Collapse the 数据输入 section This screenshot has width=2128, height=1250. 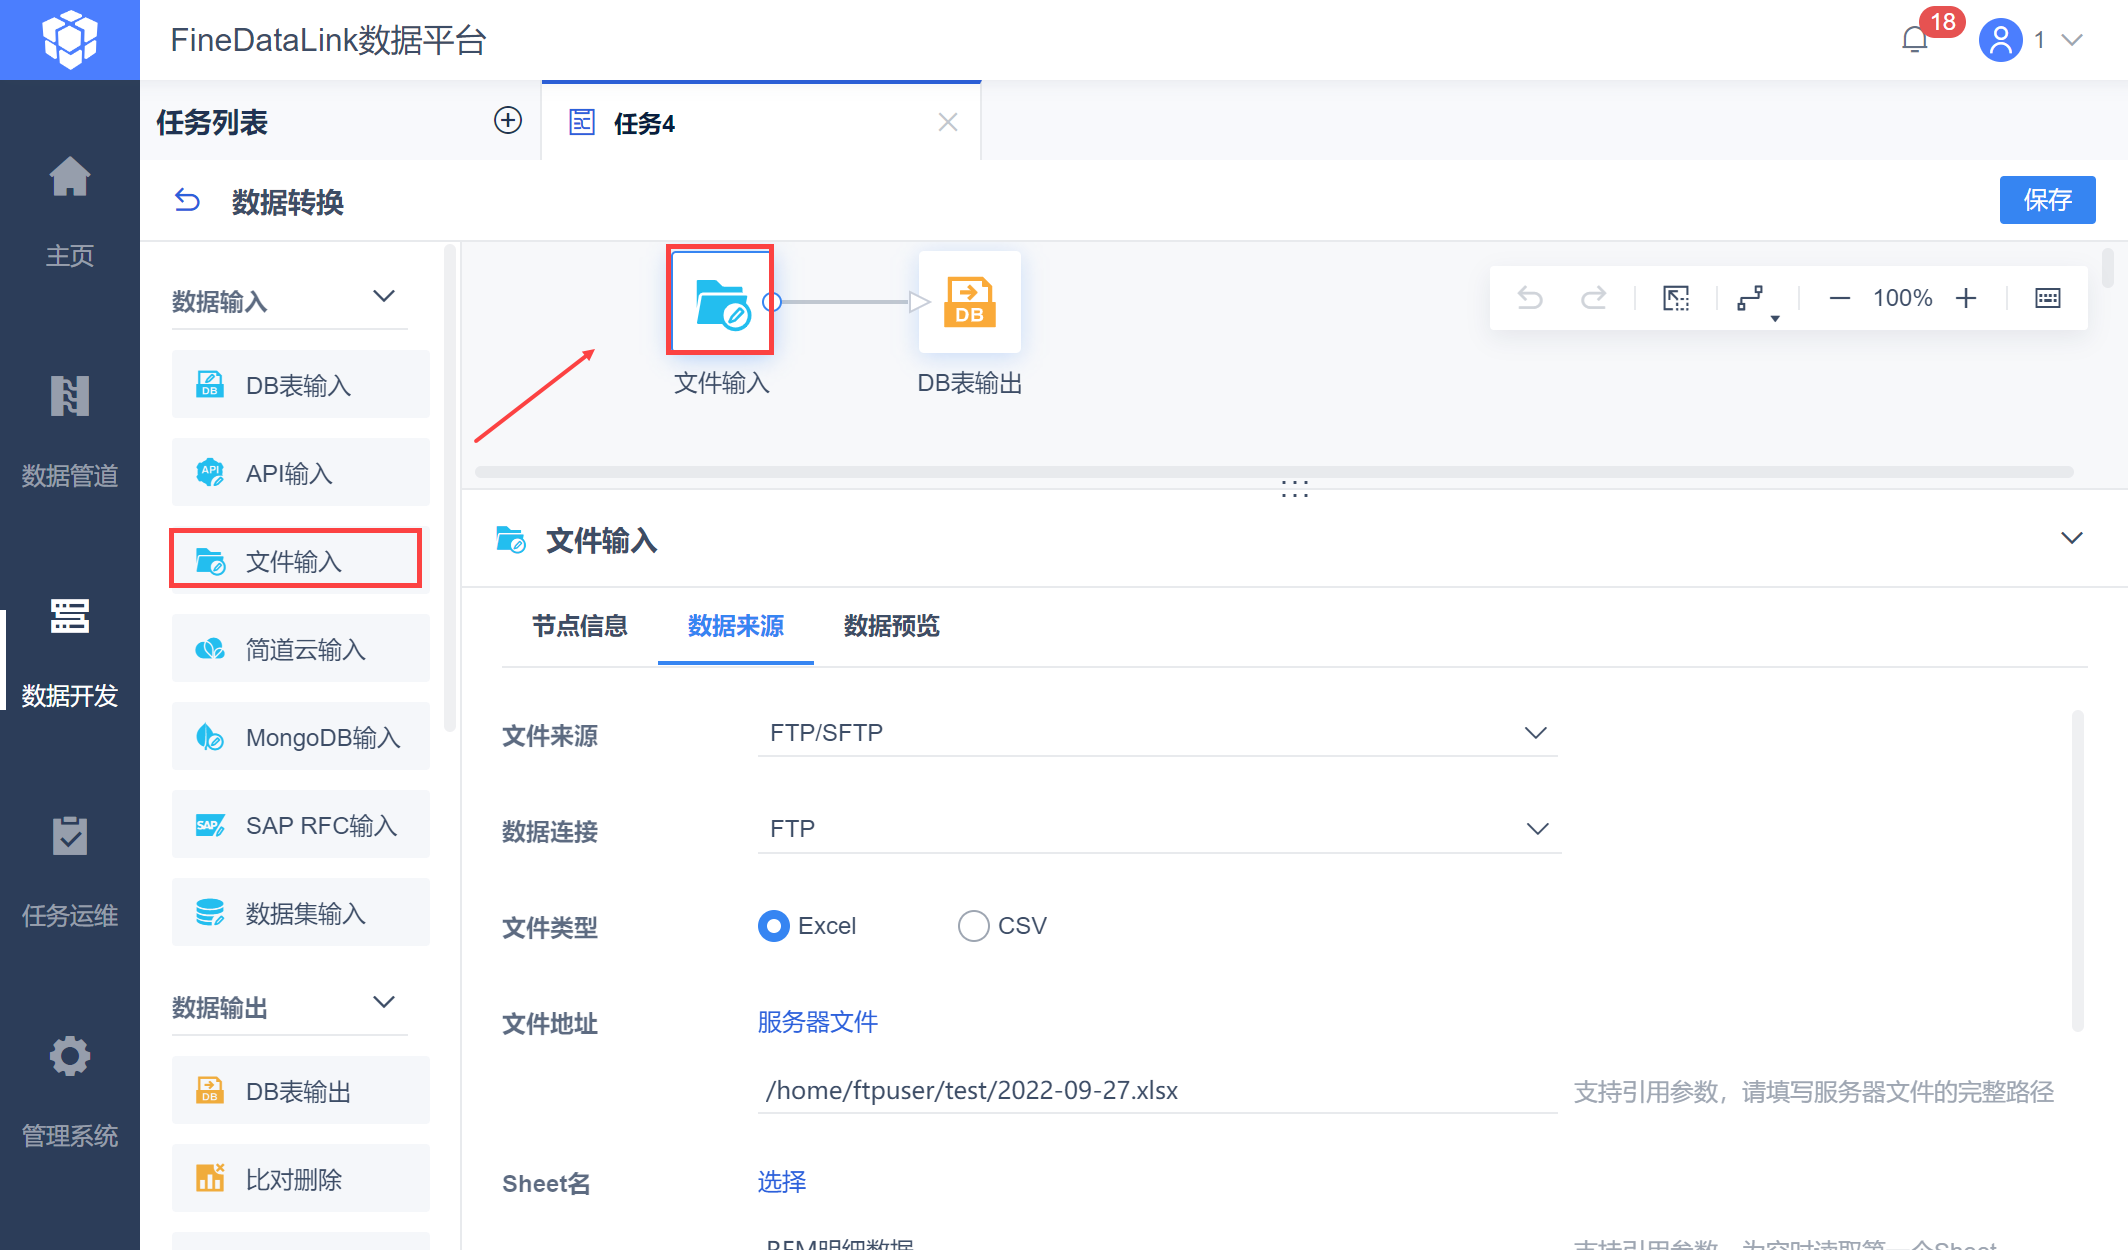coord(384,297)
